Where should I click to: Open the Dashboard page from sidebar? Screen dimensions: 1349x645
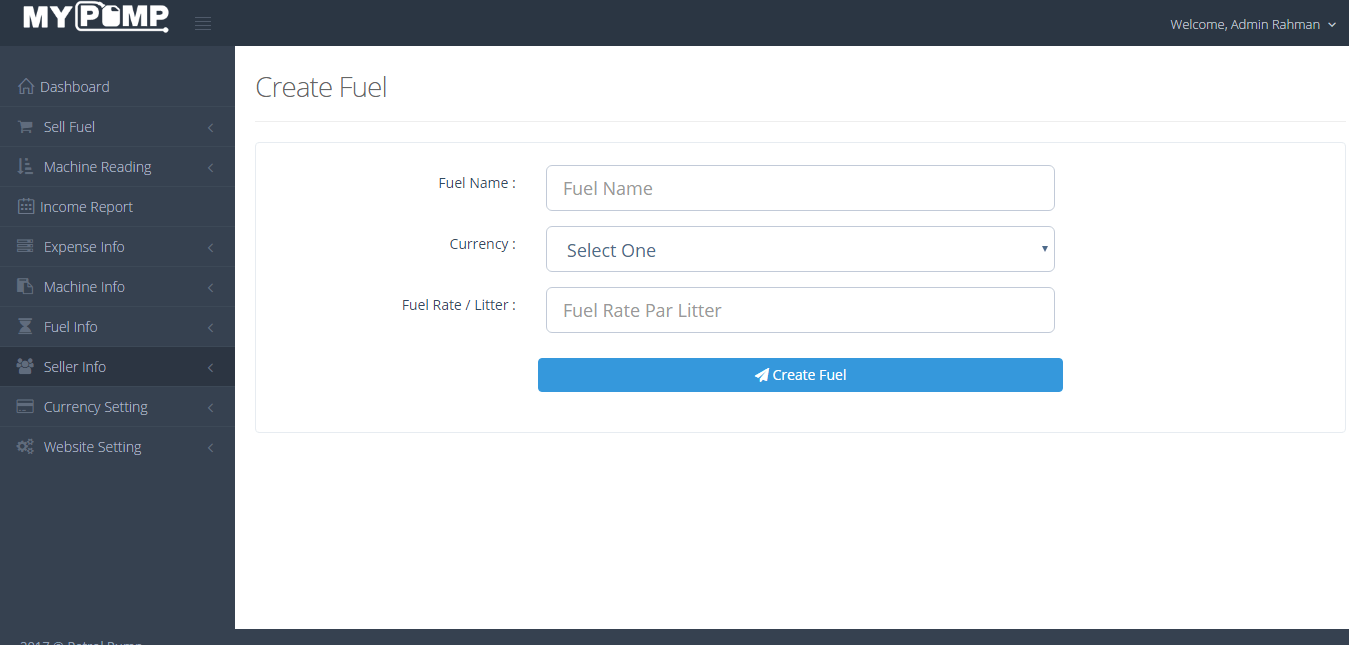click(x=75, y=86)
